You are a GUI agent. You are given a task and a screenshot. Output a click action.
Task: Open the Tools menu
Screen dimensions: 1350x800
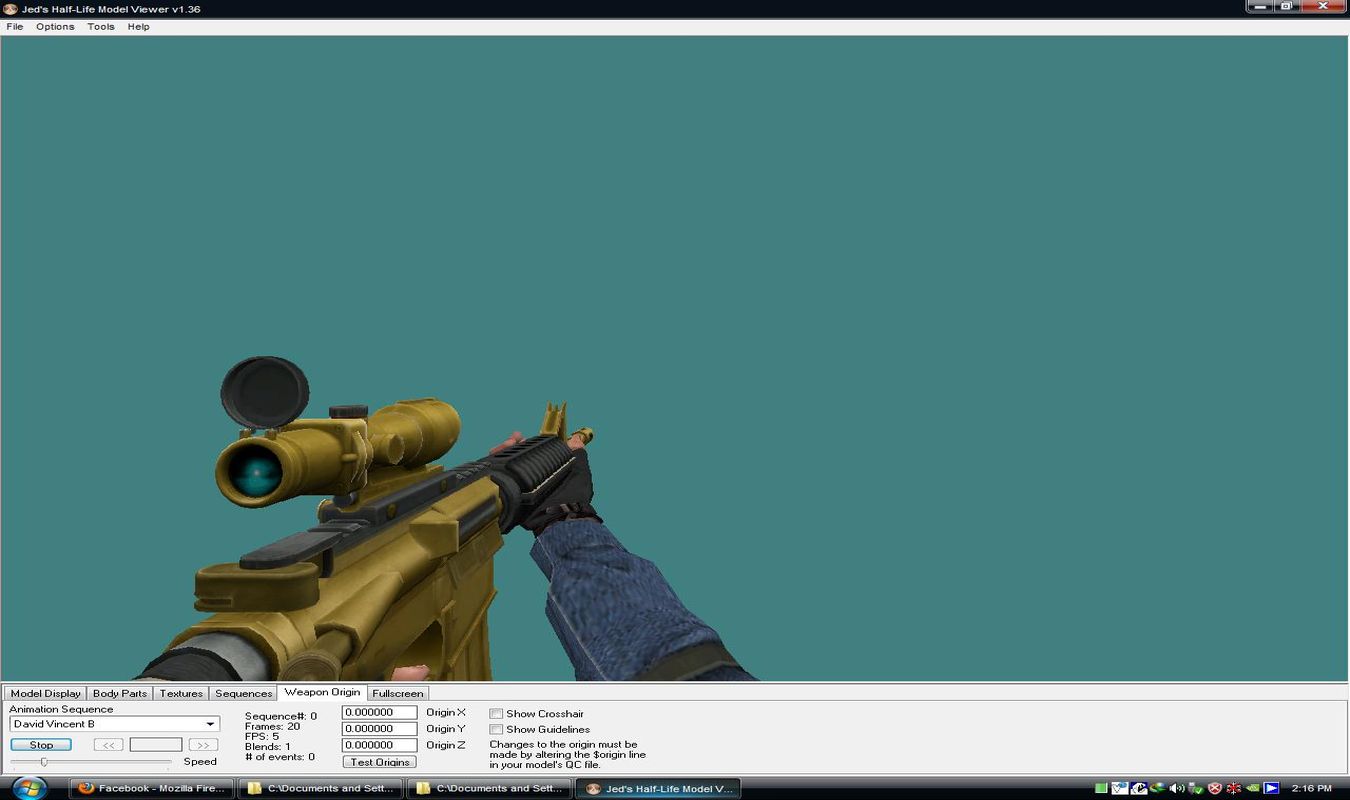click(x=101, y=27)
